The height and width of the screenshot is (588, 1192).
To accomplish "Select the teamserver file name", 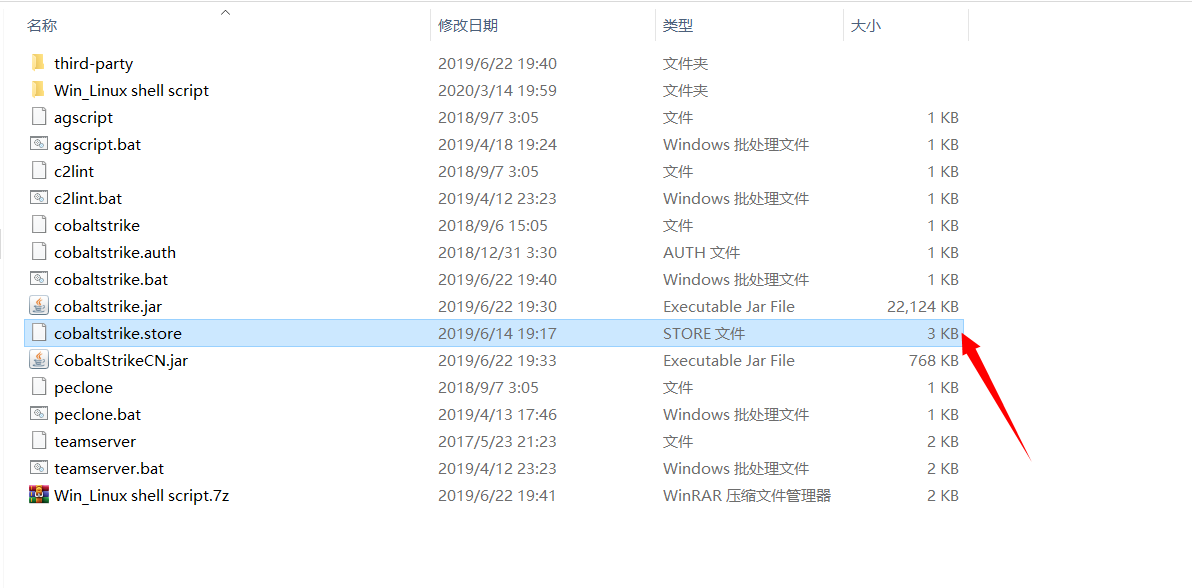I will point(95,442).
